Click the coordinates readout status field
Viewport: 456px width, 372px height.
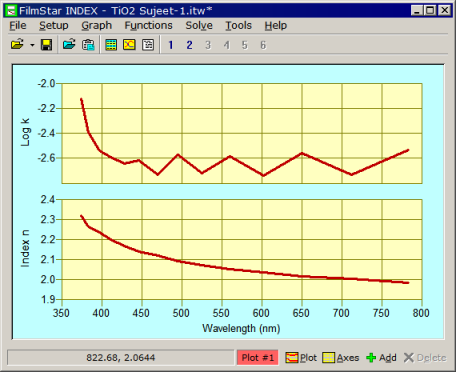(121, 358)
